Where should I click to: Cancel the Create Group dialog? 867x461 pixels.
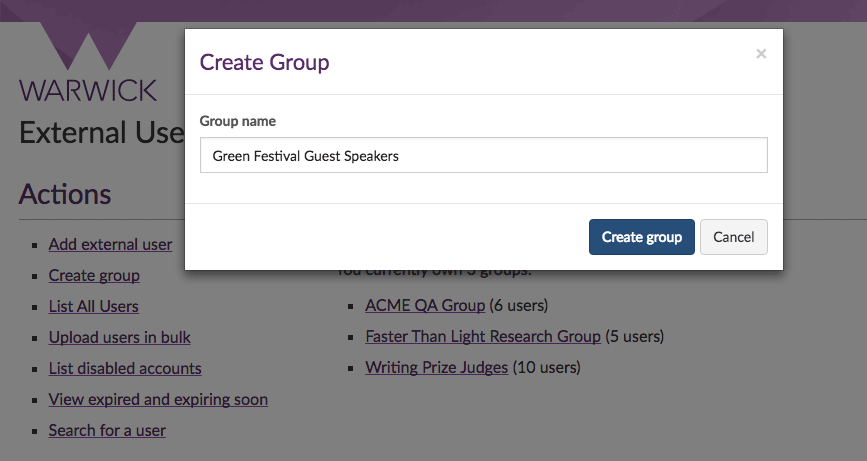pyautogui.click(x=733, y=237)
